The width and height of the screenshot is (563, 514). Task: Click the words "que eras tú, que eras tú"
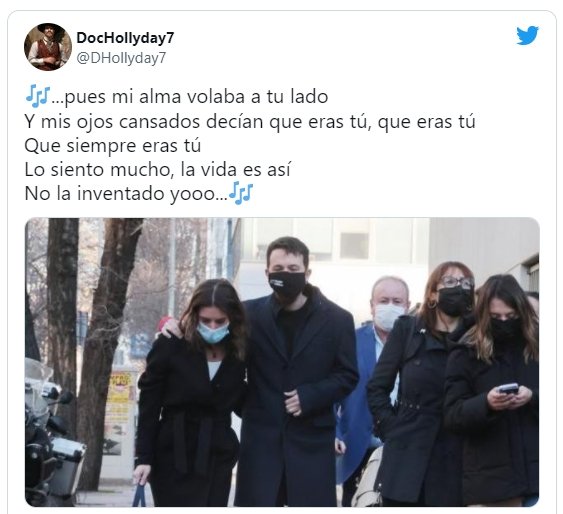[372, 121]
